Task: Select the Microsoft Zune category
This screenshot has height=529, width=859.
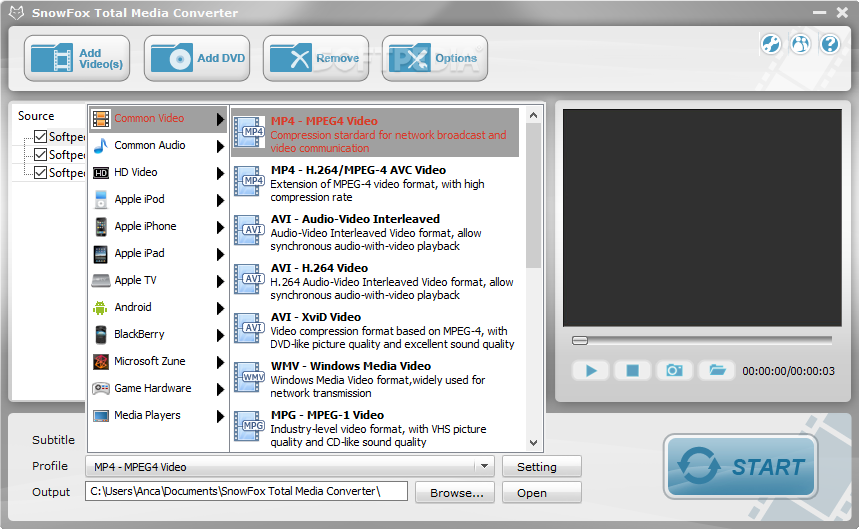Action: coord(158,361)
